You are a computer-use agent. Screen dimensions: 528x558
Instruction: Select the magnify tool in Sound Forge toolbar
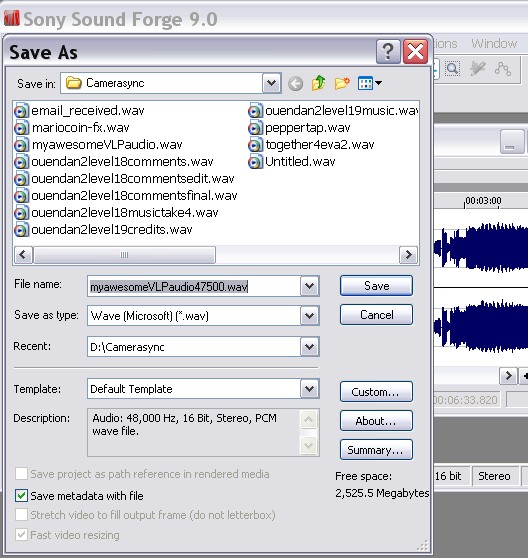coord(452,68)
